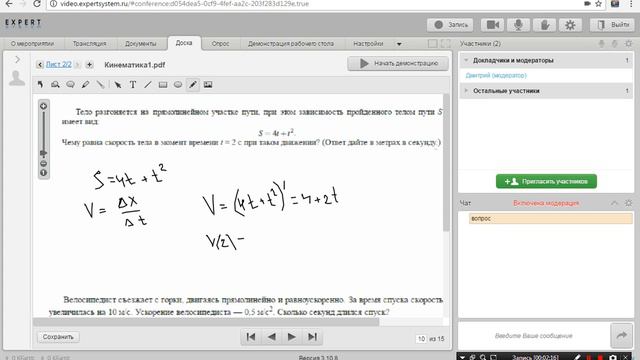640x360 pixels.
Task: Collapse the Докладчики и модераторы group
Action: pyautogui.click(x=466, y=60)
